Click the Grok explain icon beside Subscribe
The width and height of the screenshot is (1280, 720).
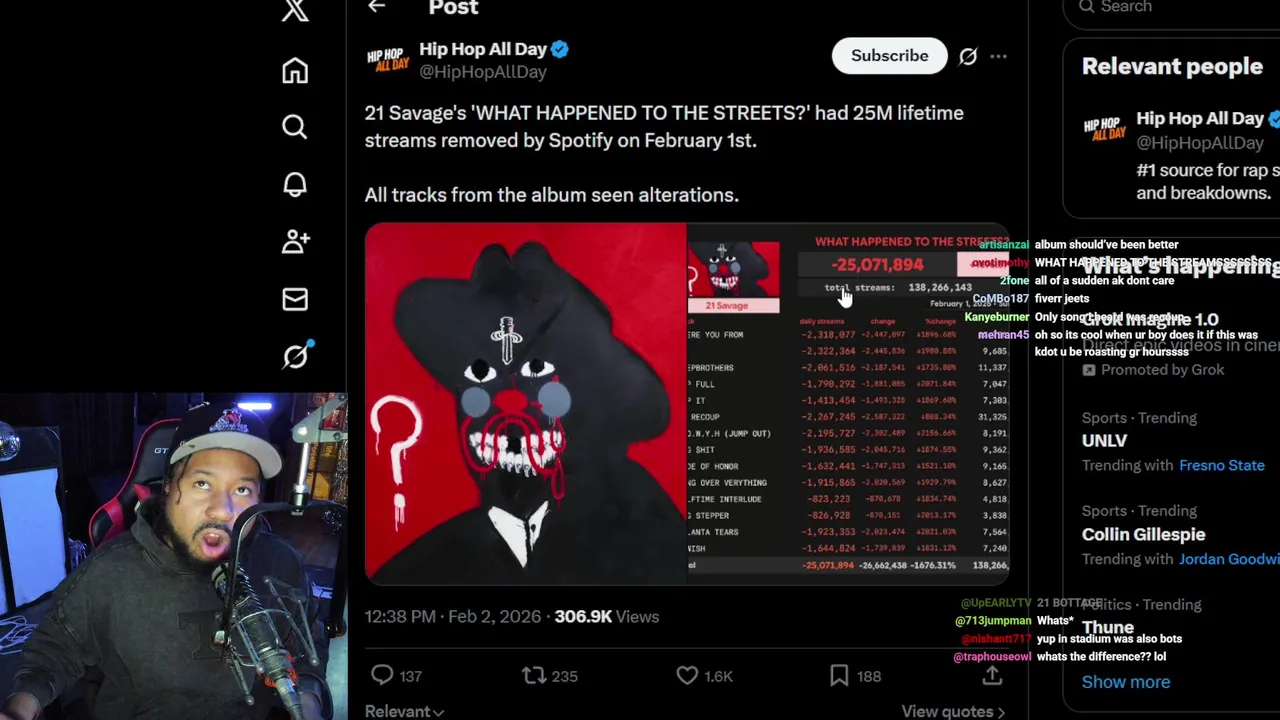(x=968, y=56)
